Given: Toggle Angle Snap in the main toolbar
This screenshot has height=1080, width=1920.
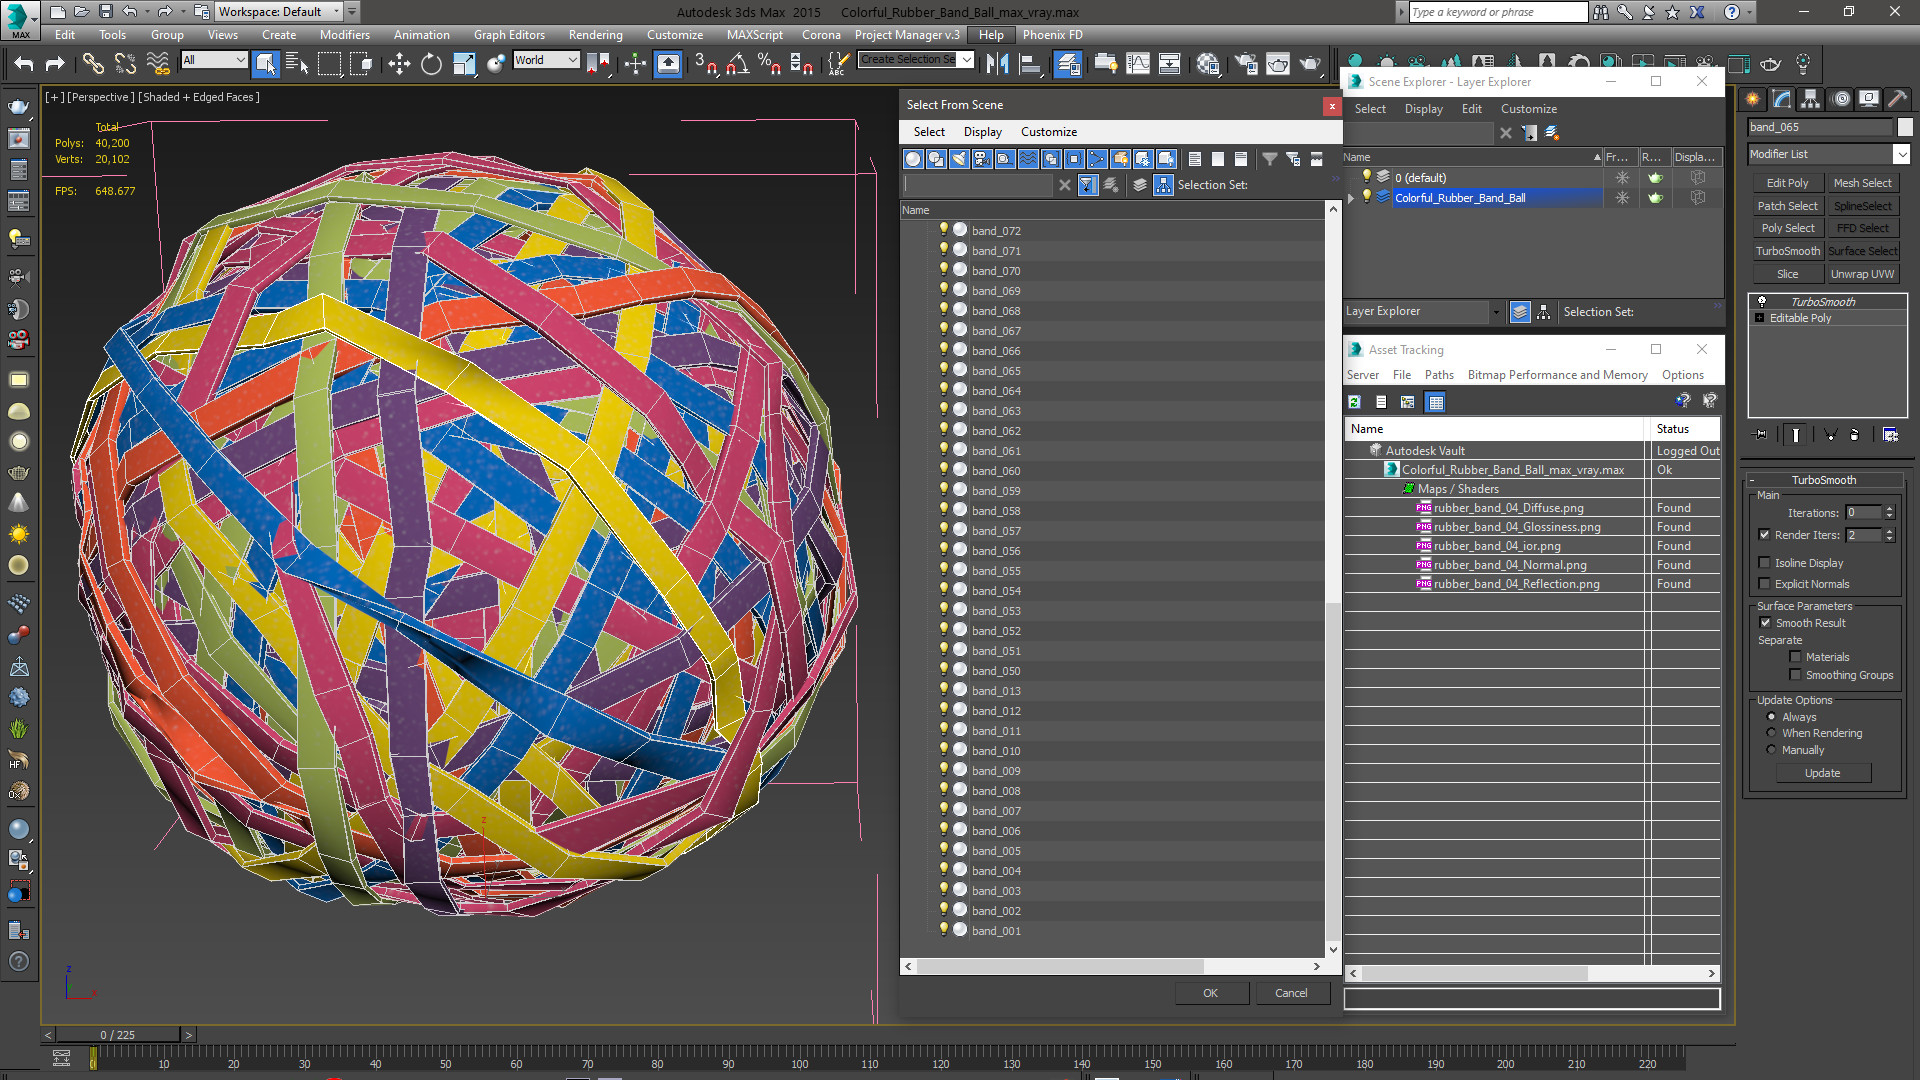Looking at the screenshot, I should (x=737, y=64).
